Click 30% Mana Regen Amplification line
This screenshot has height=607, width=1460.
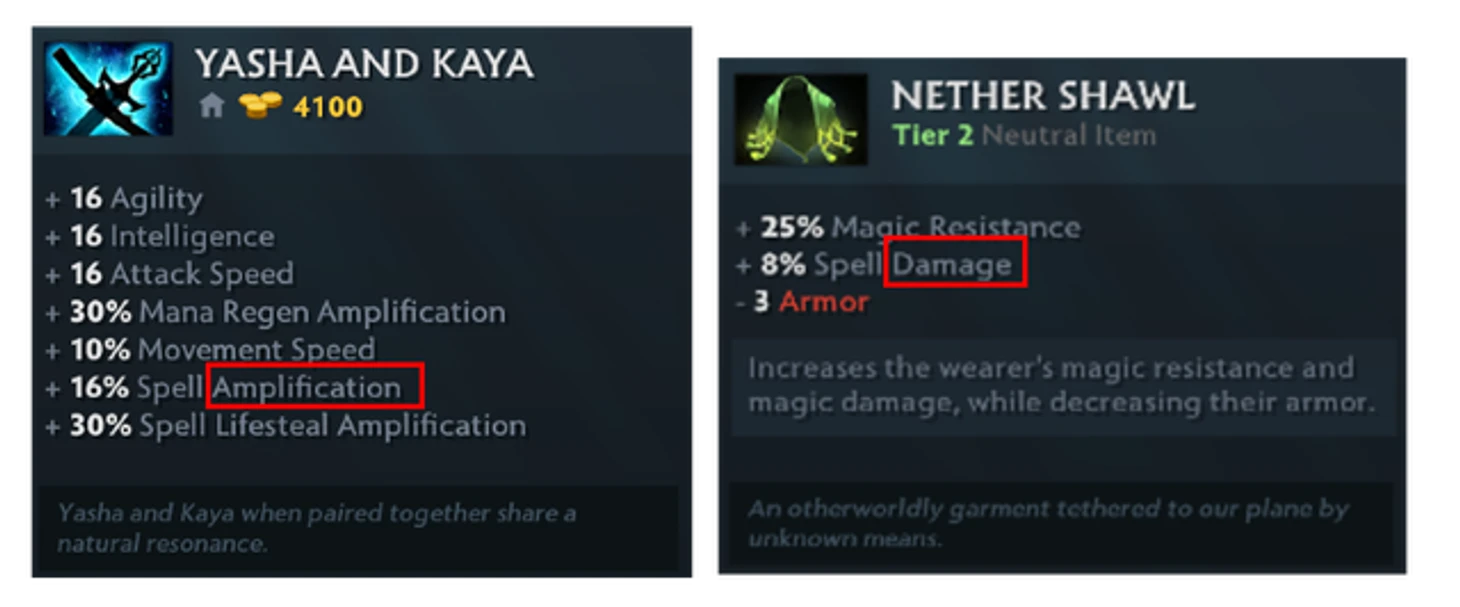pos(276,312)
